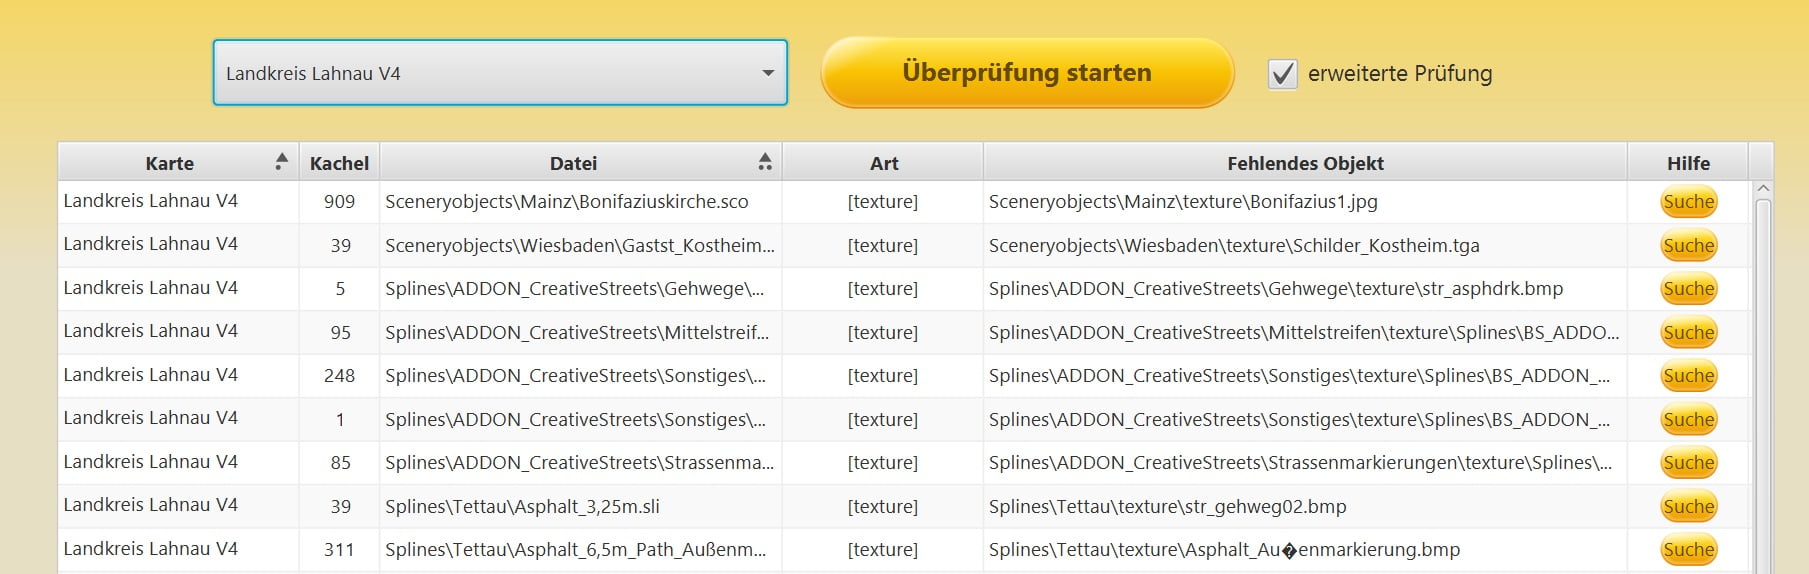Sort by the Karte column header
This screenshot has width=1809, height=574.
pos(170,163)
